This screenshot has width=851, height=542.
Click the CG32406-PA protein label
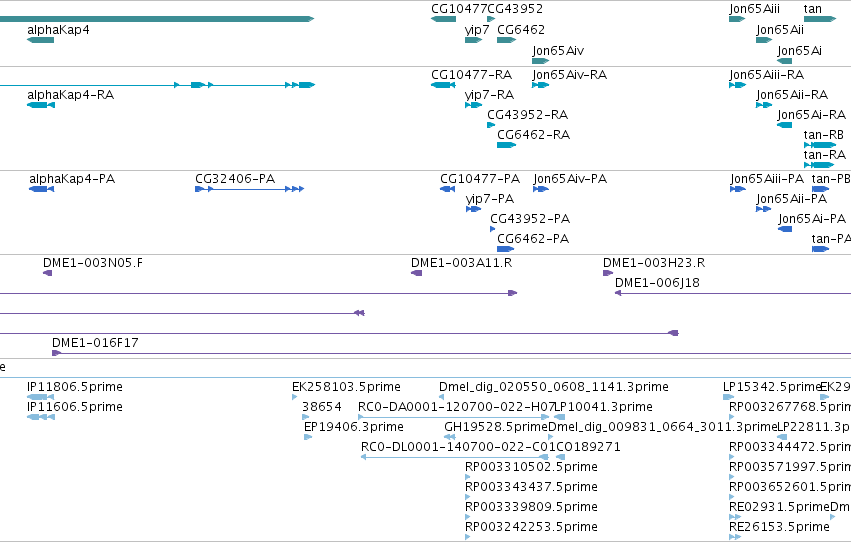point(235,179)
